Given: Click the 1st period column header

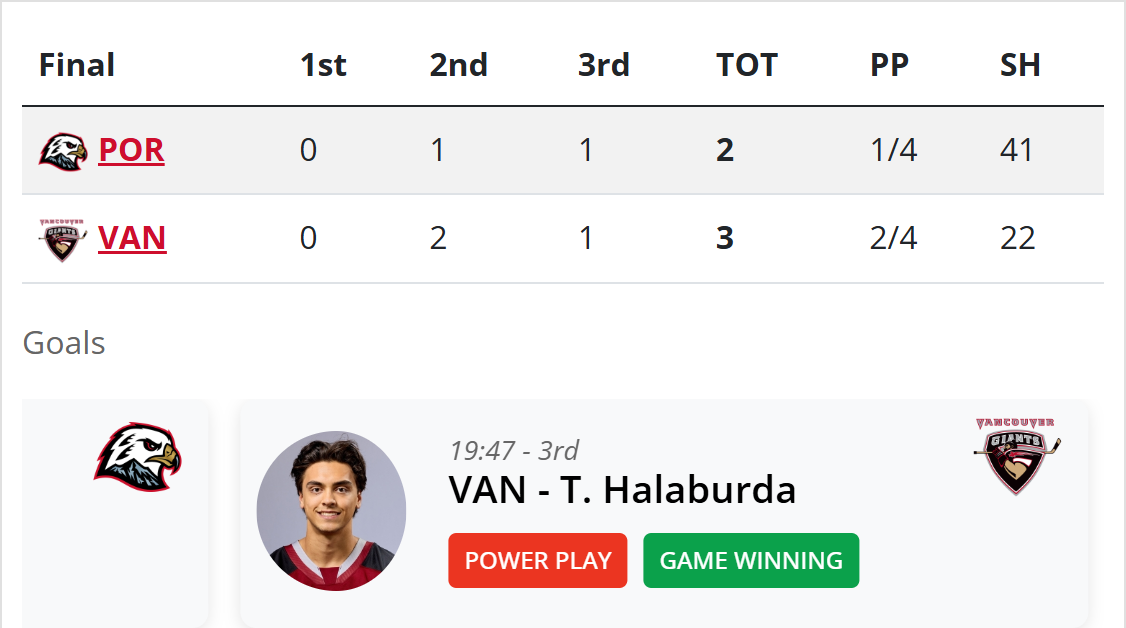Looking at the screenshot, I should coord(323,65).
